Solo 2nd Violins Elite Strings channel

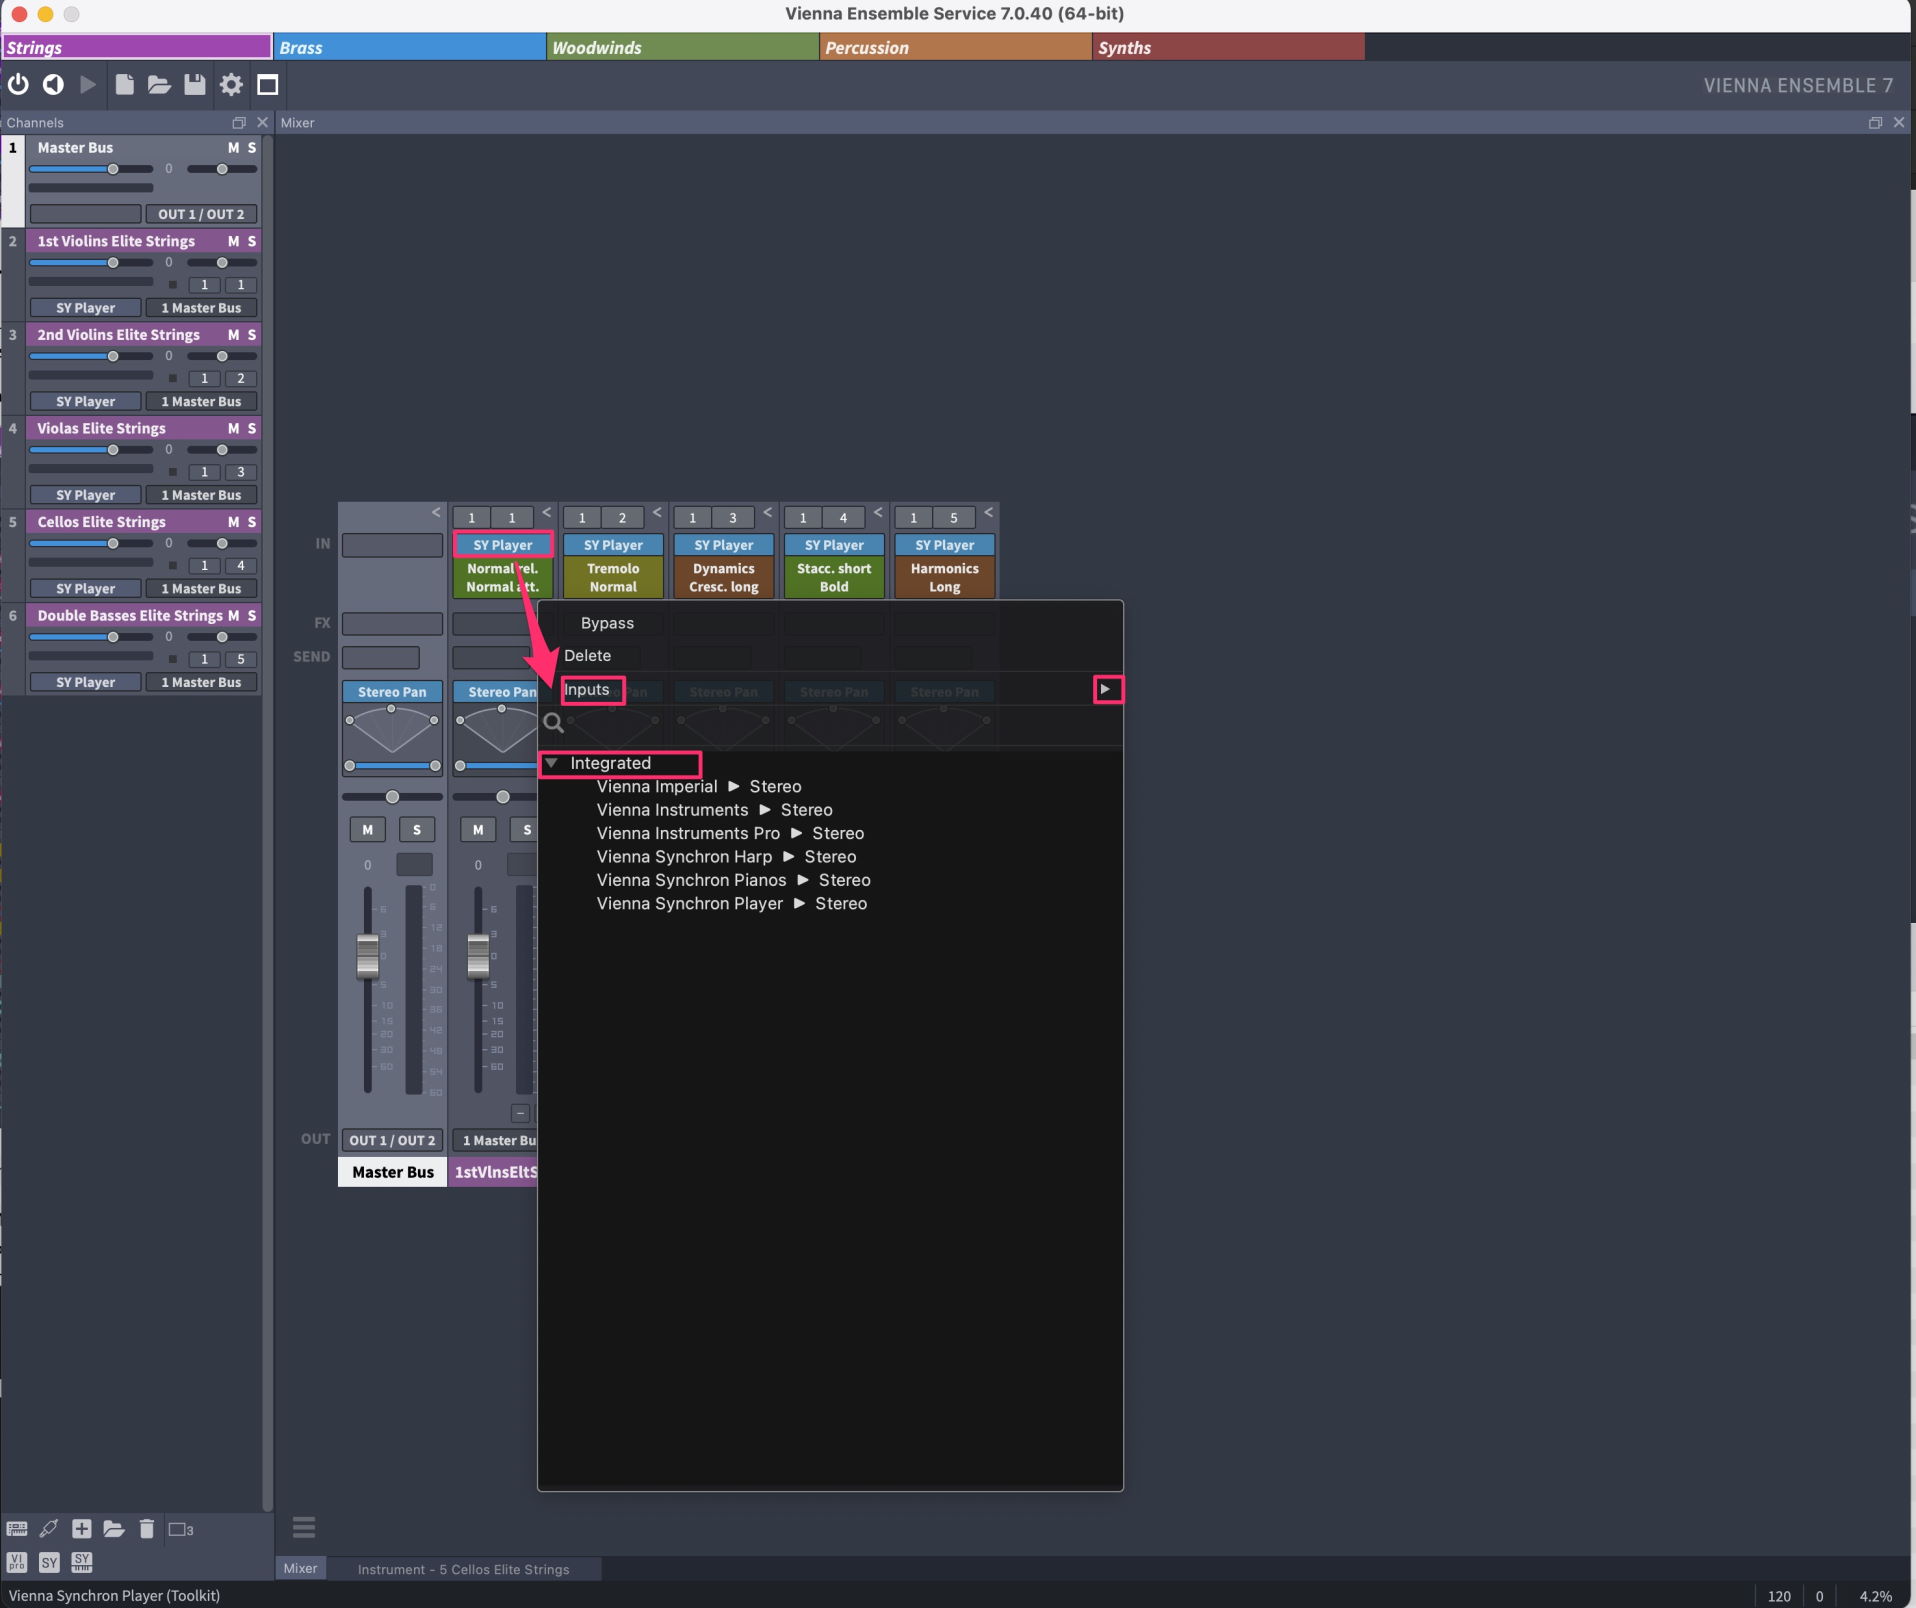coord(252,335)
